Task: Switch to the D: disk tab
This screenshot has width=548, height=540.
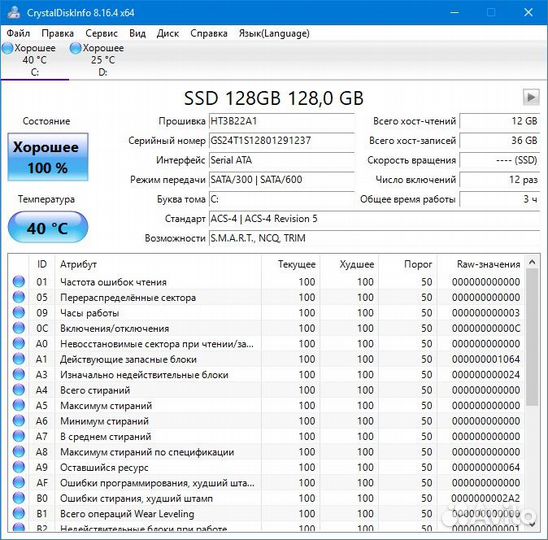Action: [x=102, y=60]
